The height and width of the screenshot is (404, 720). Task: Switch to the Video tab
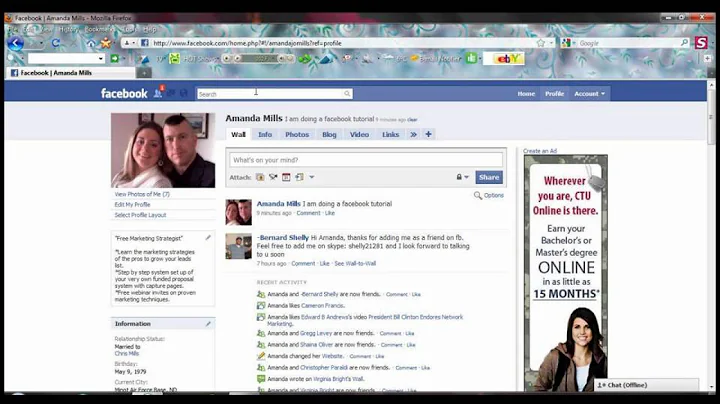pyautogui.click(x=359, y=135)
